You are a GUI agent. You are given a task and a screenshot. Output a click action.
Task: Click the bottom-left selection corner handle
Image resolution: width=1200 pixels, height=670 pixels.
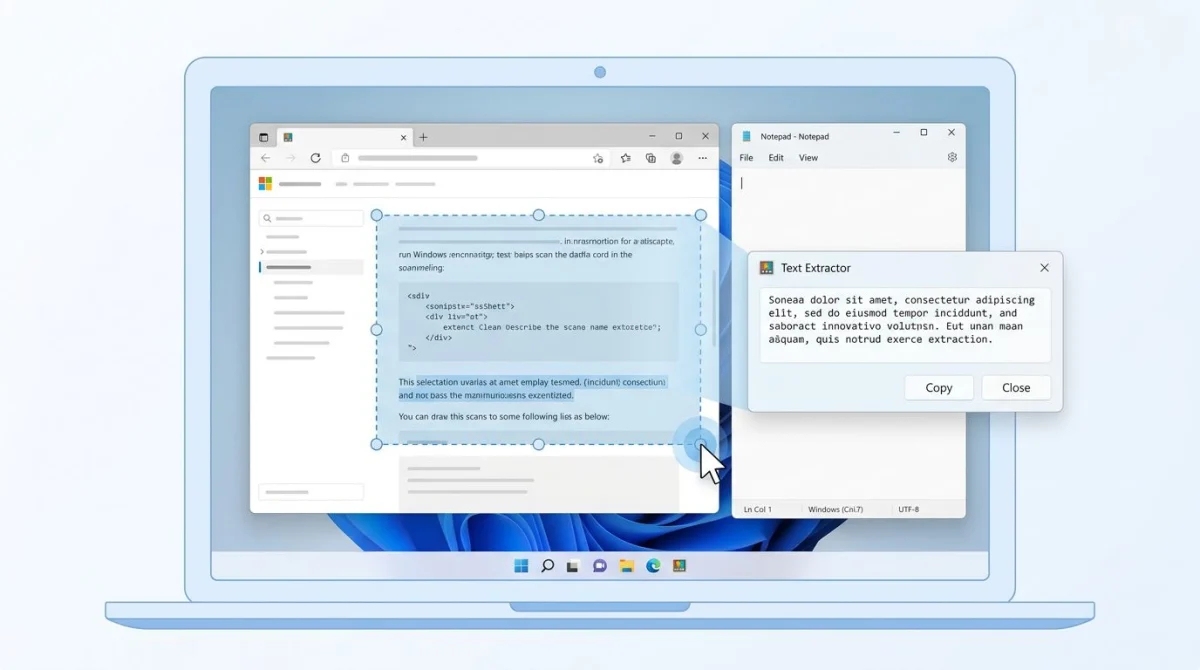pos(377,444)
